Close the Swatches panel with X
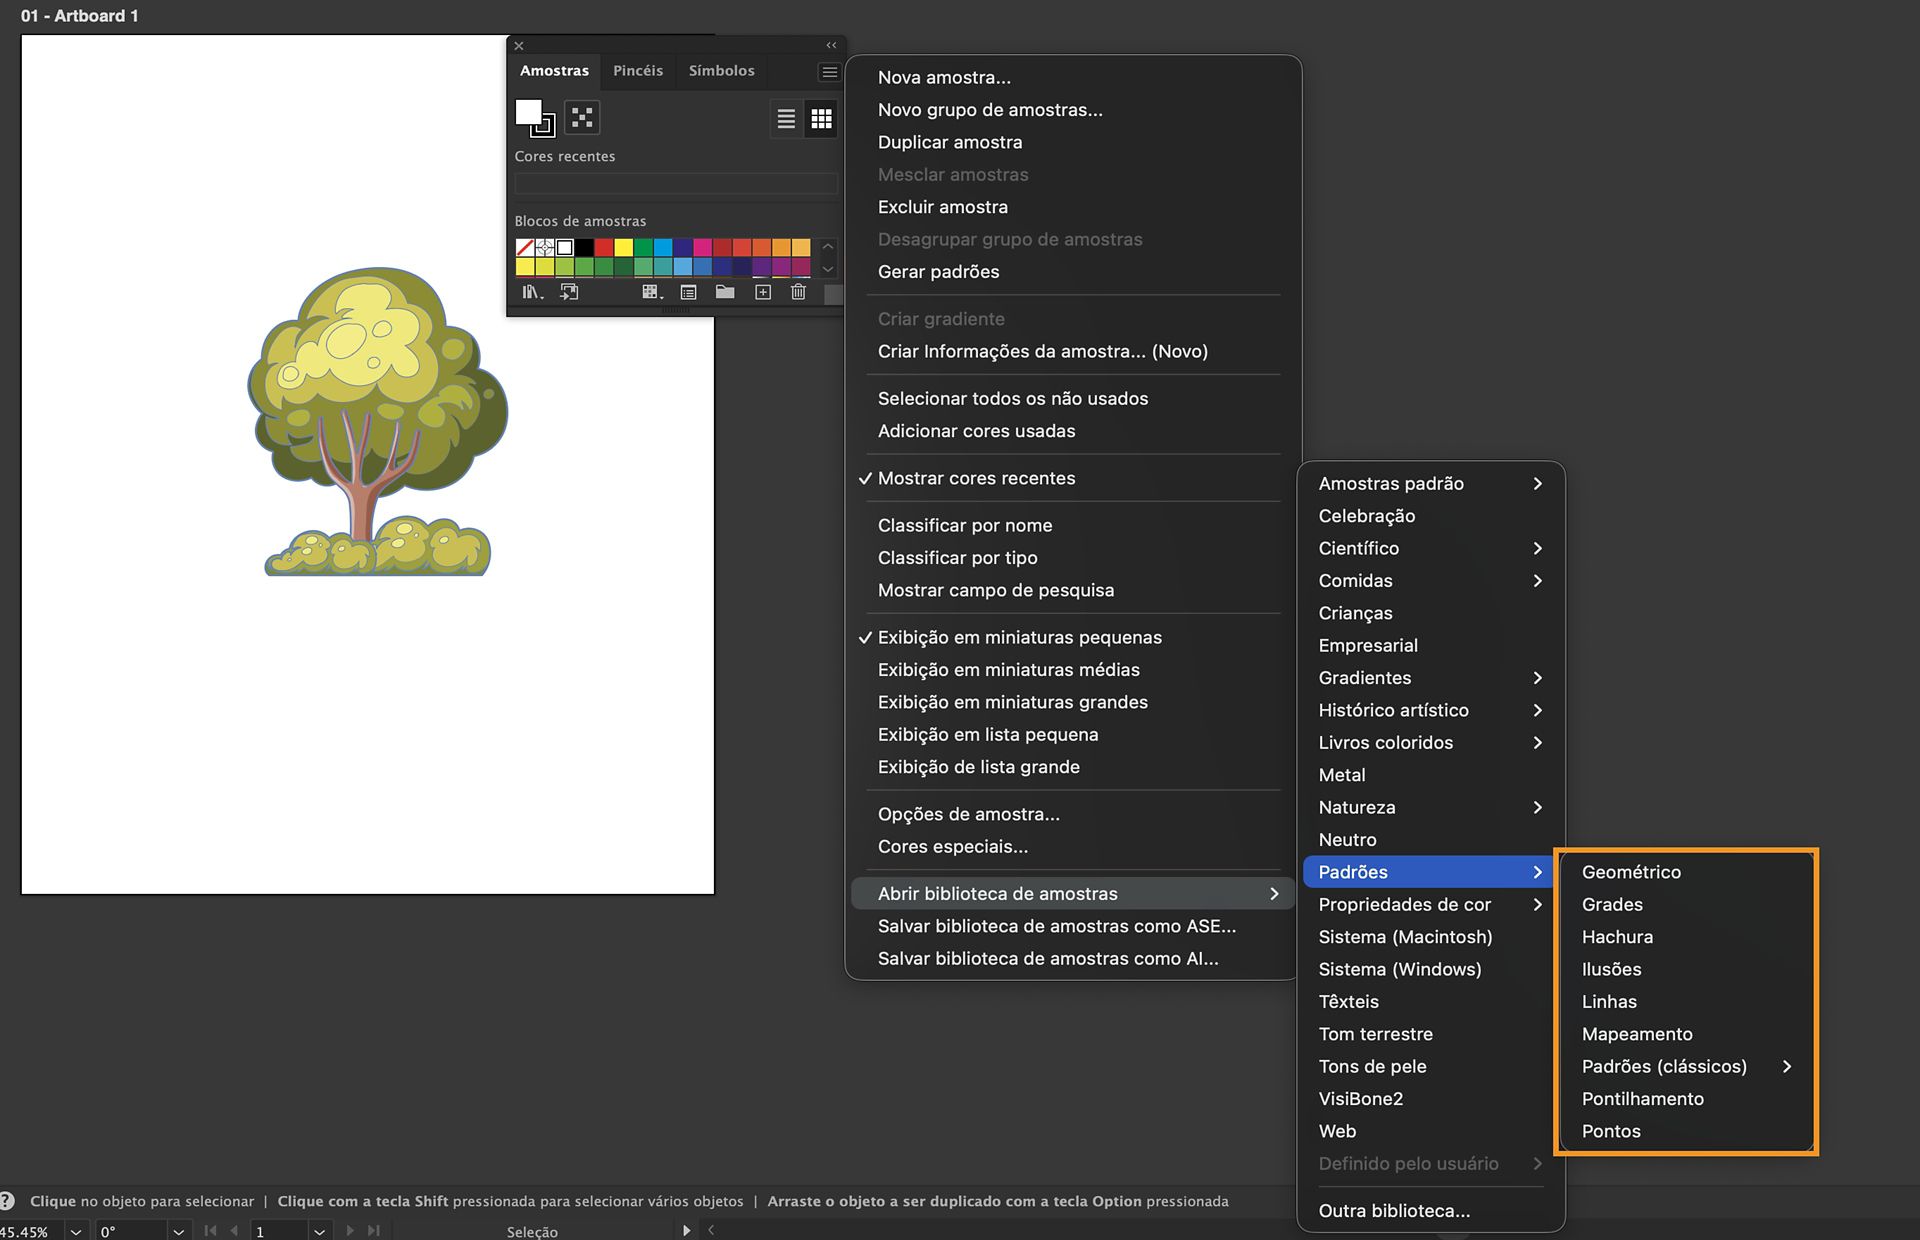1920x1240 pixels. coord(519,46)
